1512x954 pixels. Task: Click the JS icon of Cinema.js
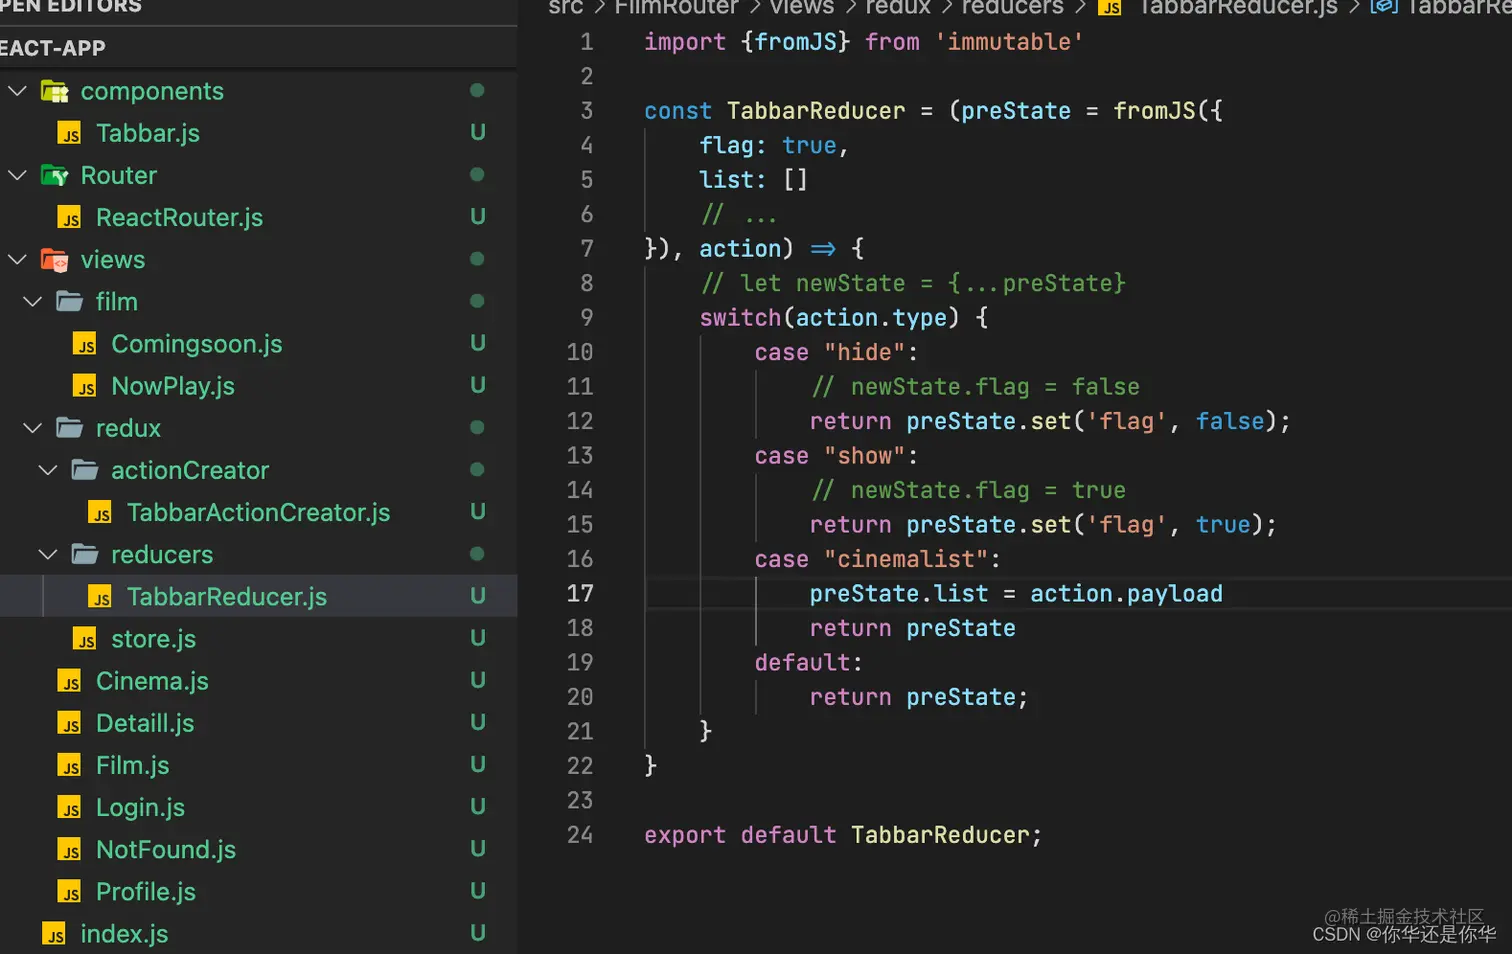69,682
